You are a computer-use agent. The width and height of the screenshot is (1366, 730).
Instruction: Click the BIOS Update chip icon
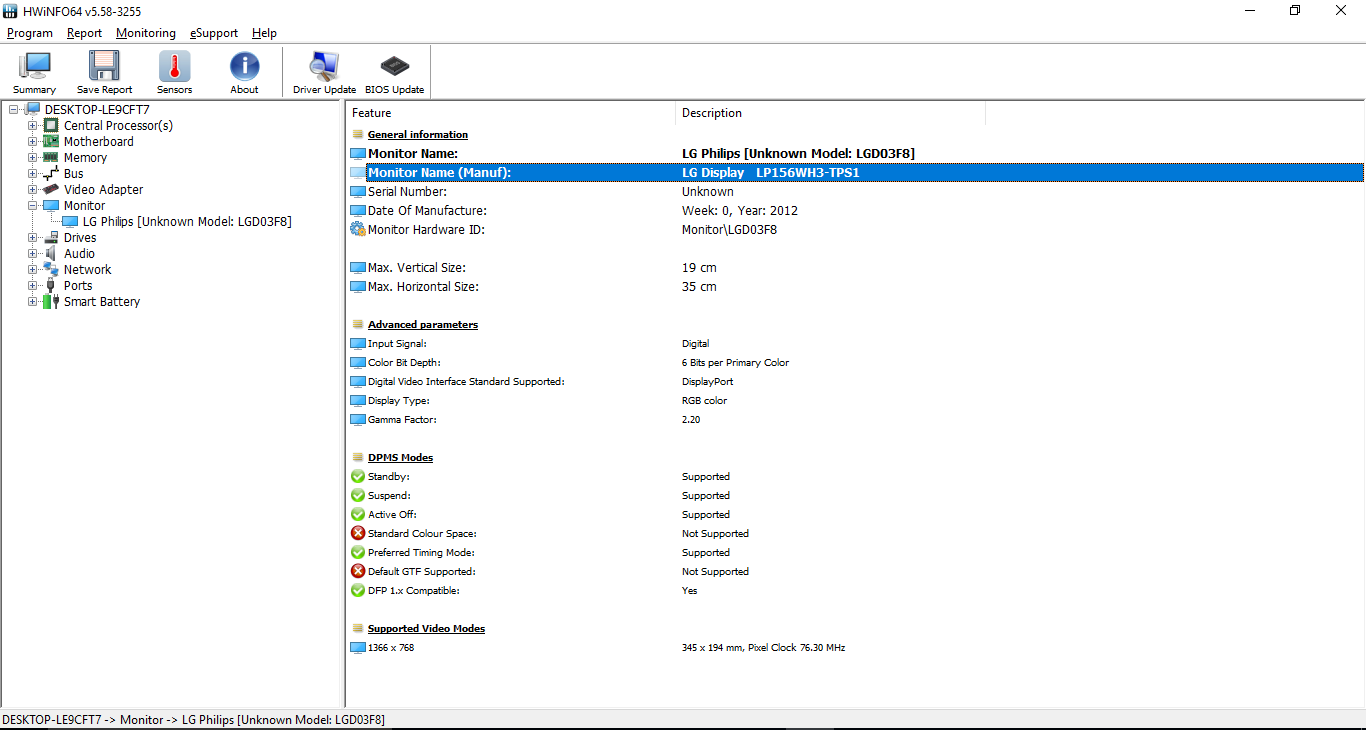tap(394, 67)
